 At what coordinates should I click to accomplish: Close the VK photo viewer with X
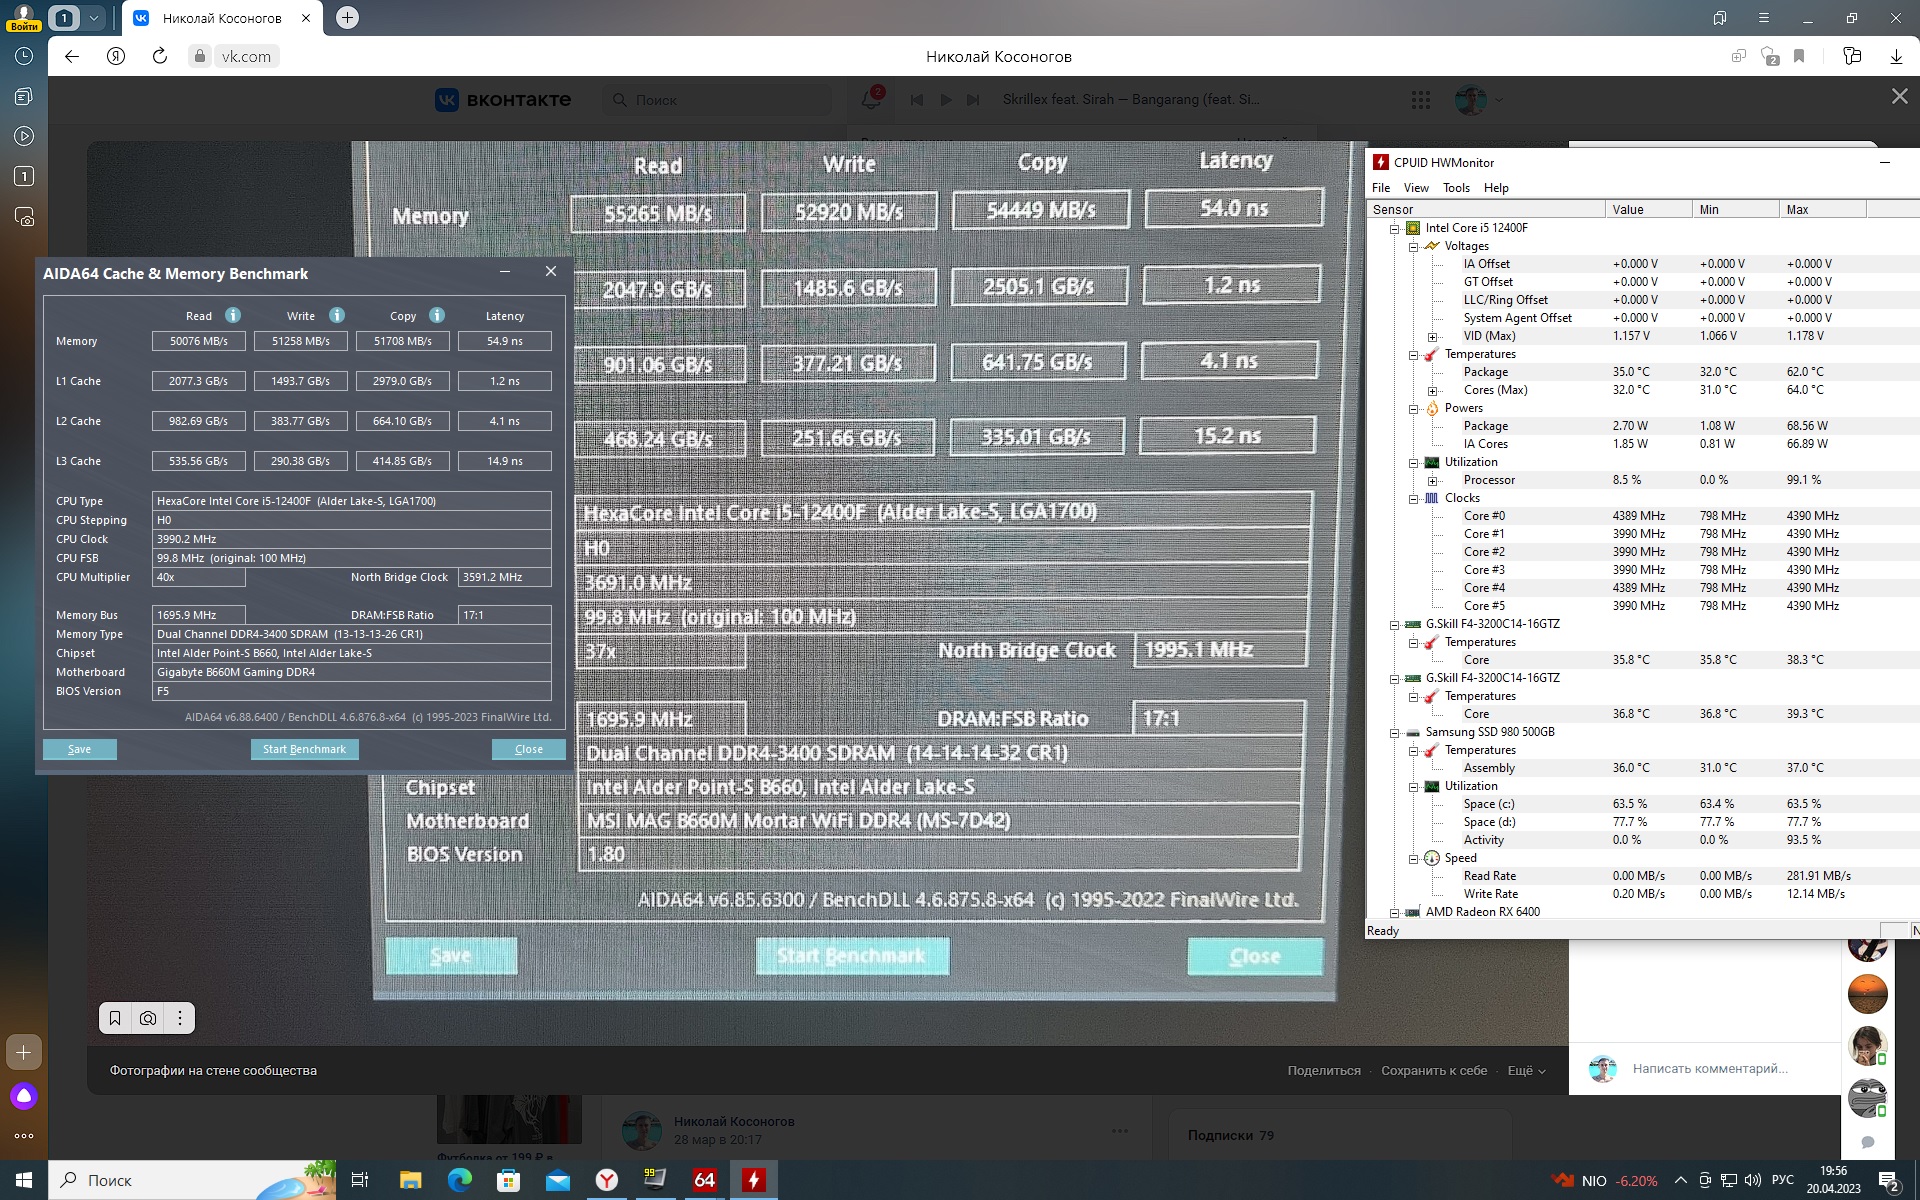tap(1899, 96)
